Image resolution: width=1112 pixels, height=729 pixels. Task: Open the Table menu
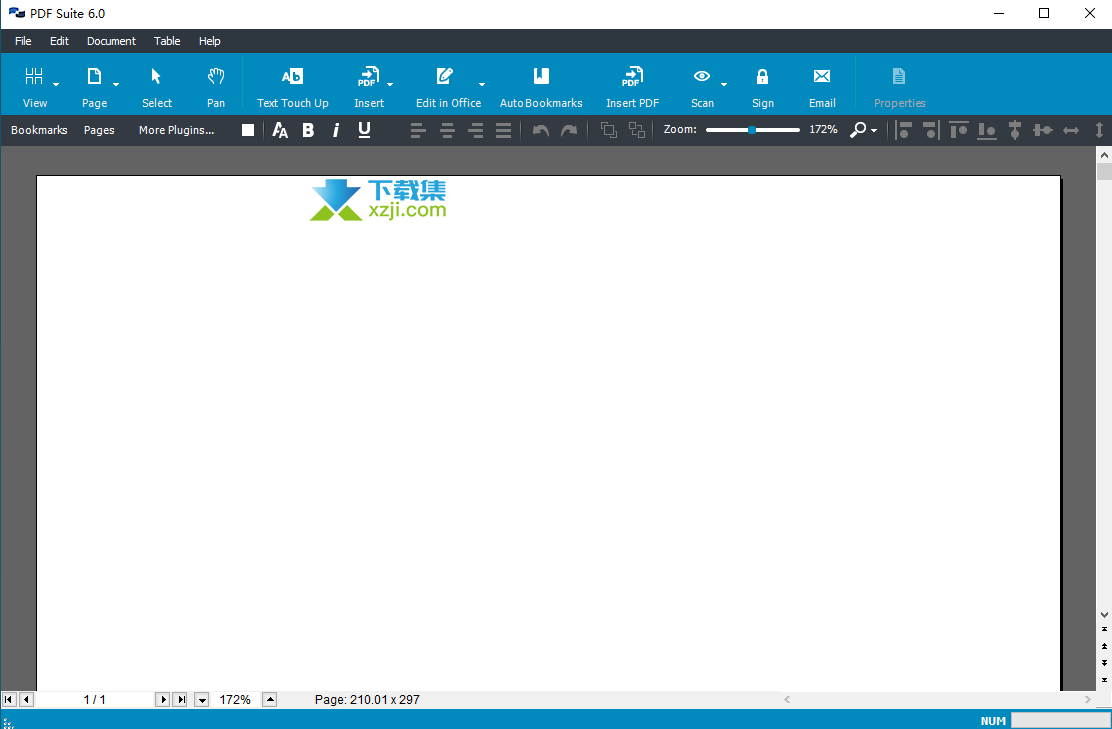pyautogui.click(x=167, y=41)
